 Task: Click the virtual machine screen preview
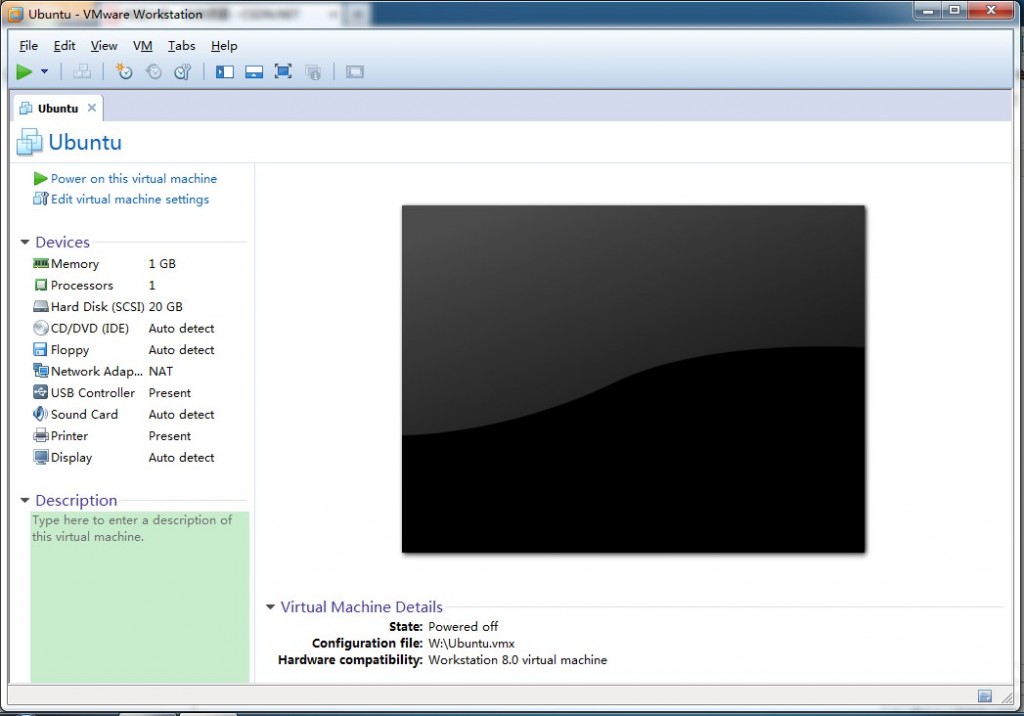pyautogui.click(x=633, y=379)
